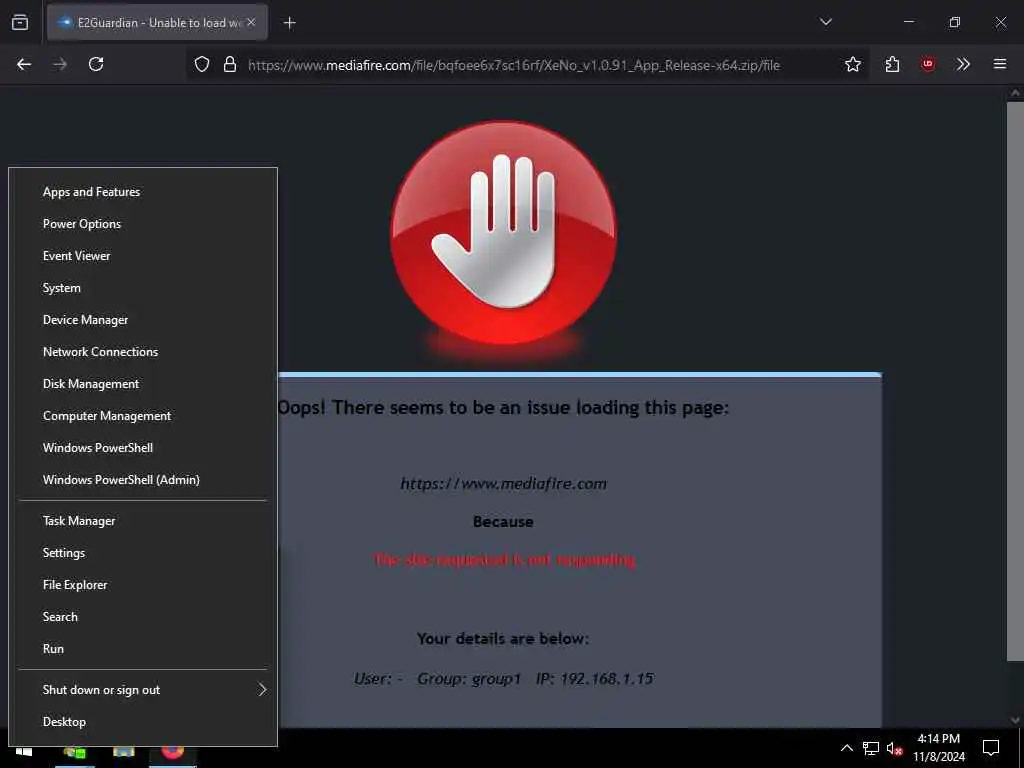This screenshot has height=768, width=1024.
Task: Click the muted volume tray icon
Action: [x=895, y=748]
